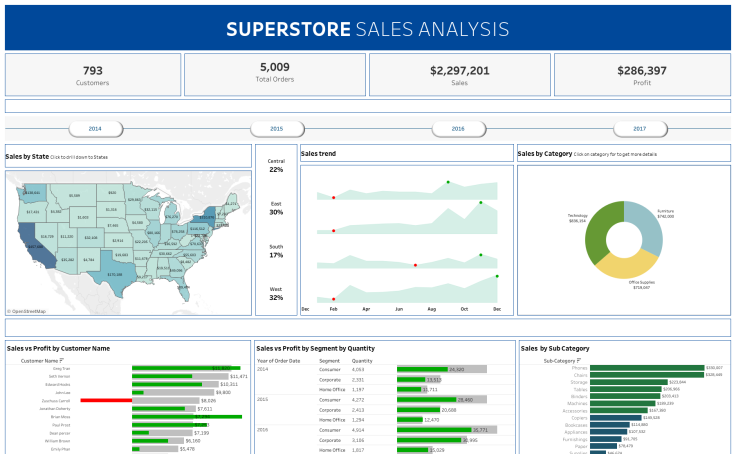
Task: Click the Sales by State chart title
Action: click(27, 156)
